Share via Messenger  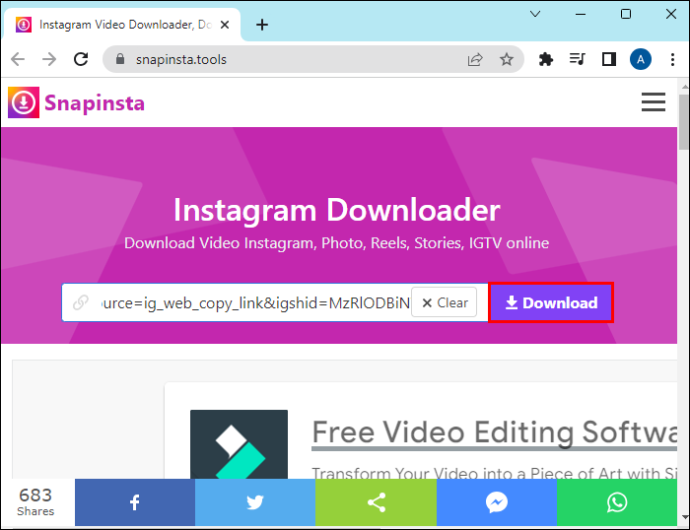tap(496, 502)
